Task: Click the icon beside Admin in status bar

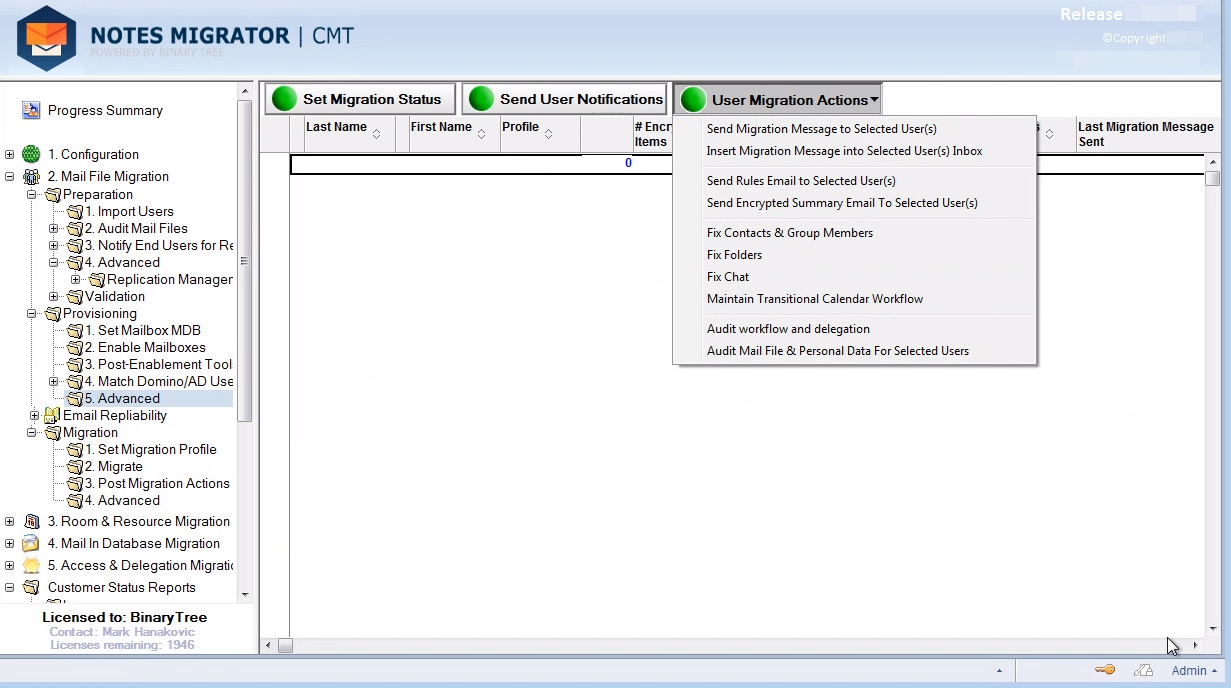Action: click(1143, 670)
